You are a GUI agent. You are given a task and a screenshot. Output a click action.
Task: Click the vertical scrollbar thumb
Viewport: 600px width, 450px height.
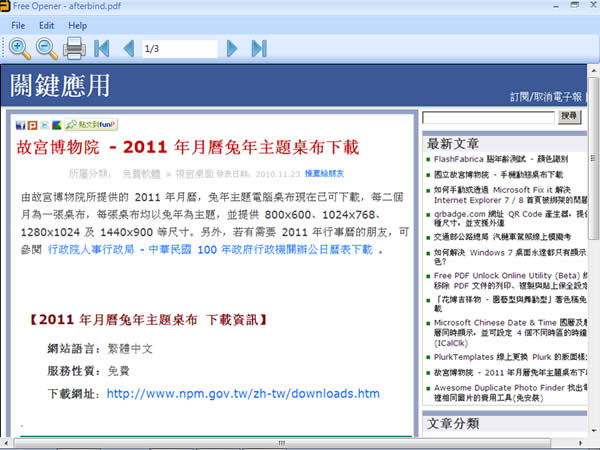coord(593,158)
